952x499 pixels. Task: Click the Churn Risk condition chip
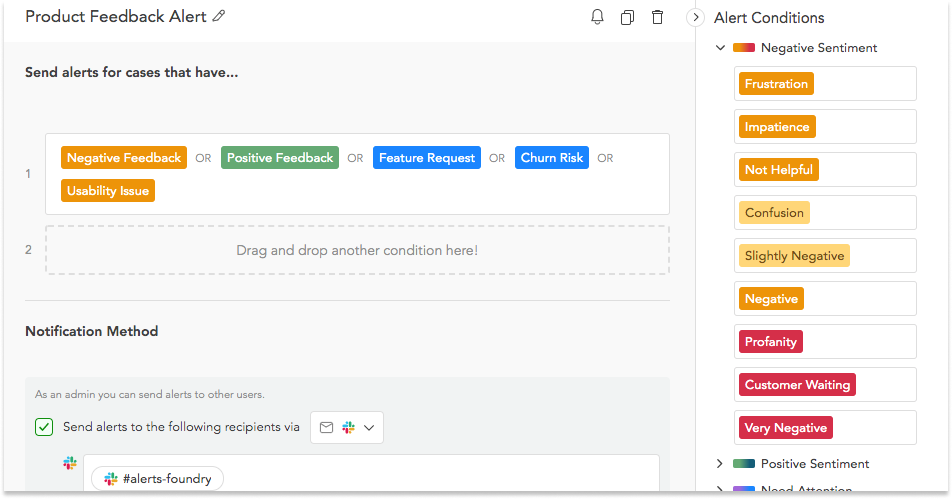tap(551, 158)
